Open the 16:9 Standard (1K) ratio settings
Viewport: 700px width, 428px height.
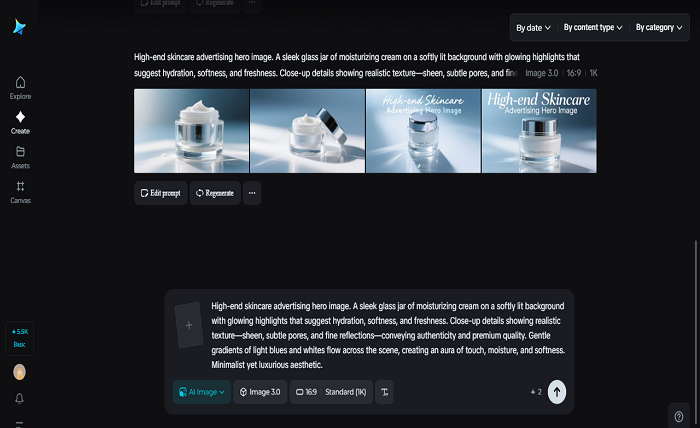coord(331,392)
